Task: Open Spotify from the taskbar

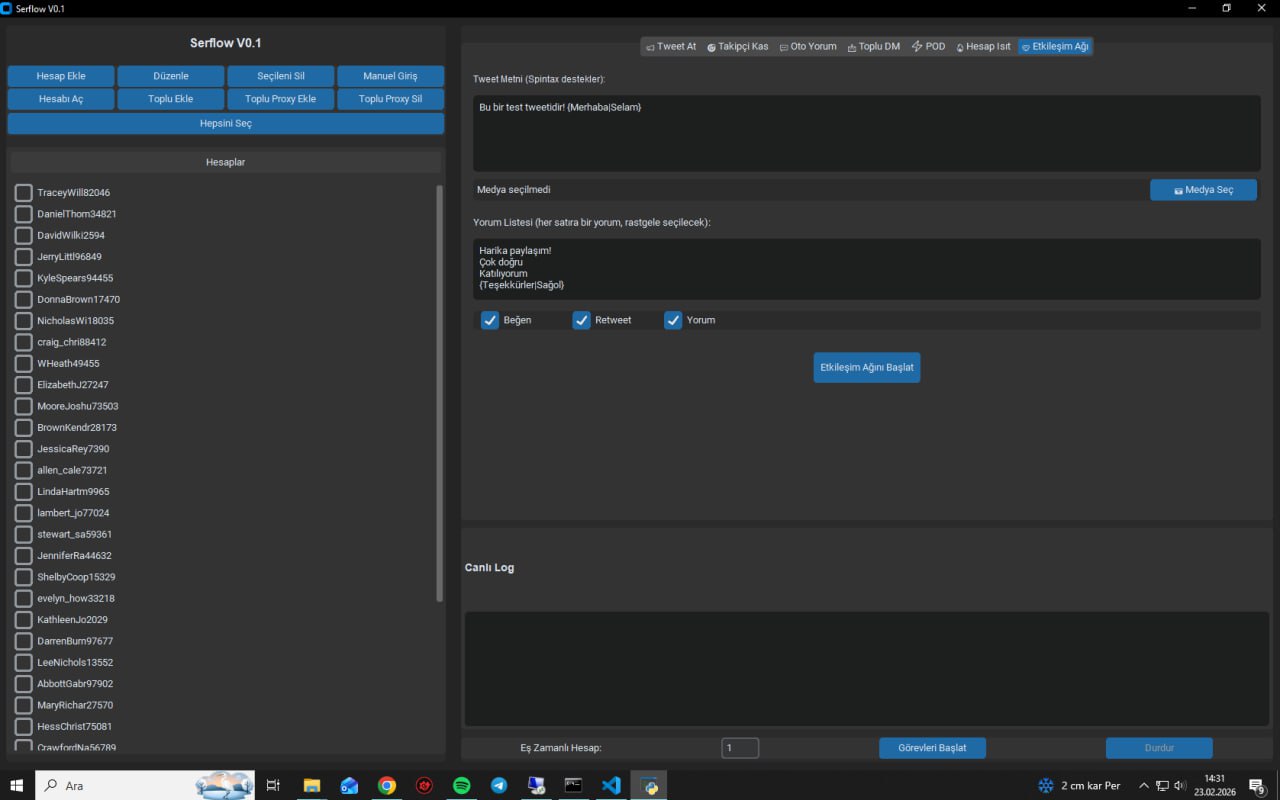Action: [461, 786]
